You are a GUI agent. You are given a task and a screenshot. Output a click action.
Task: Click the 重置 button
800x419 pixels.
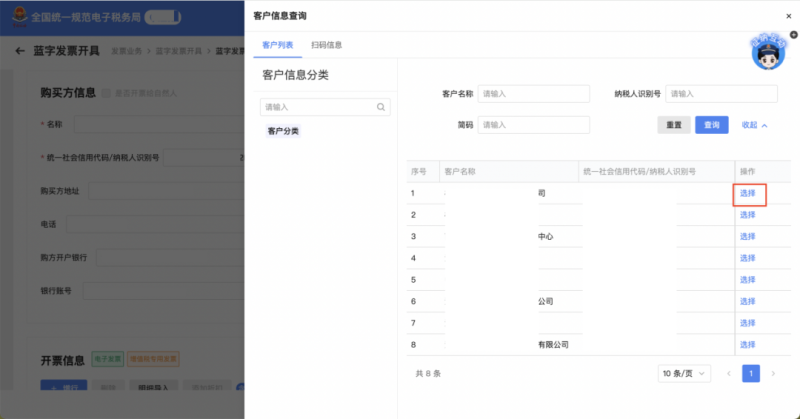[x=674, y=125]
